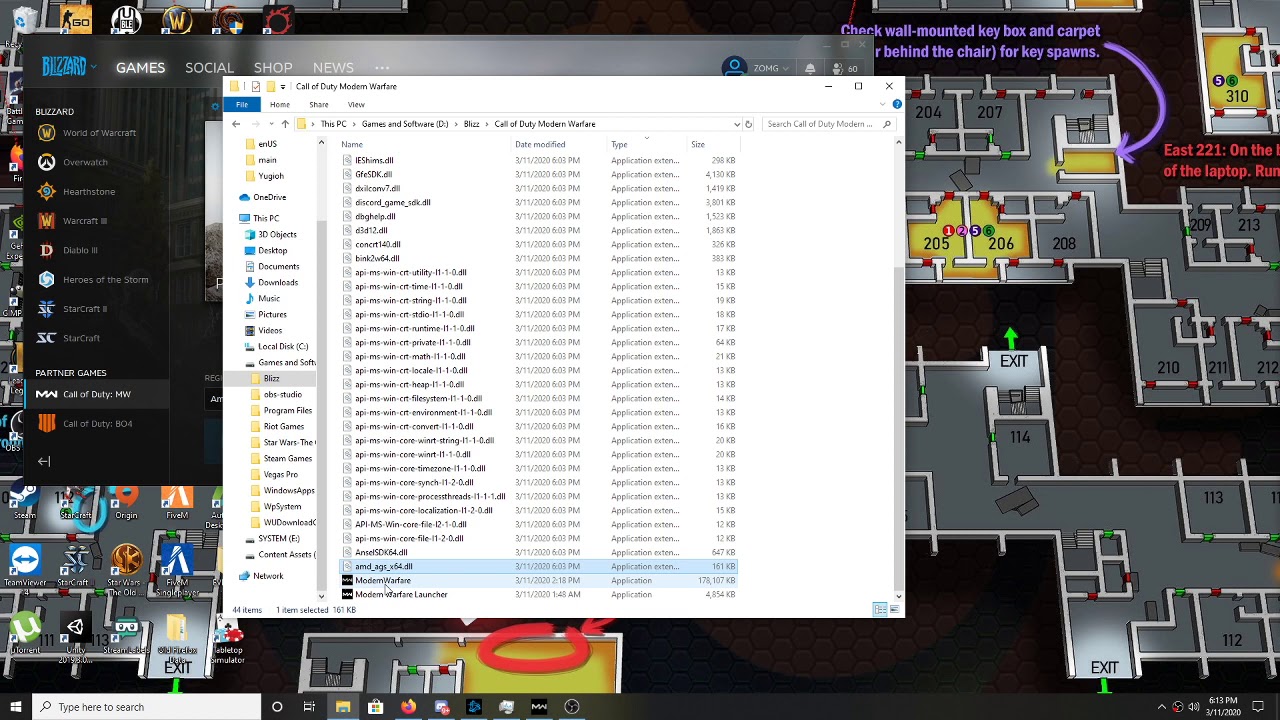Click the Properties quick access toolbar icon

[x=255, y=86]
